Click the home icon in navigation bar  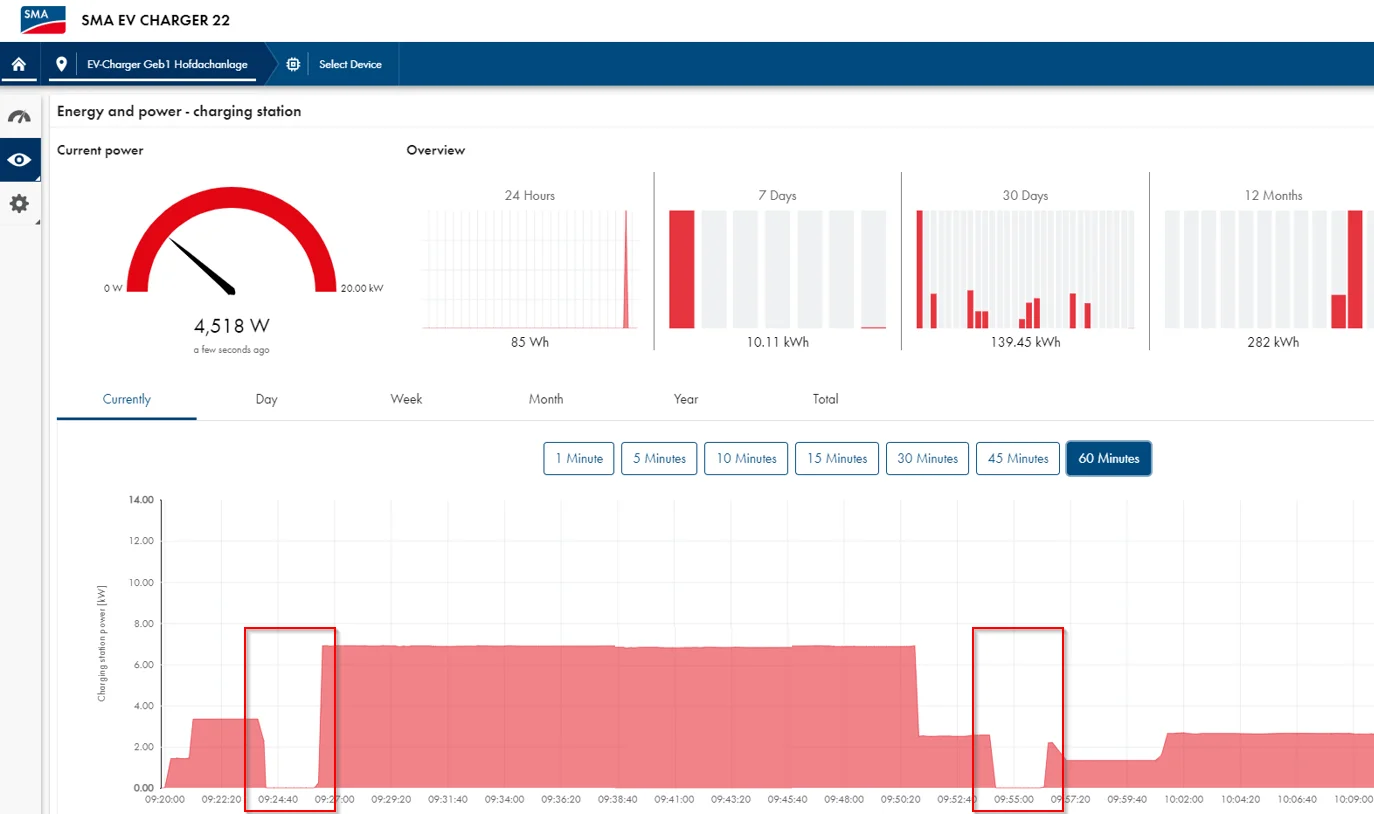18,64
